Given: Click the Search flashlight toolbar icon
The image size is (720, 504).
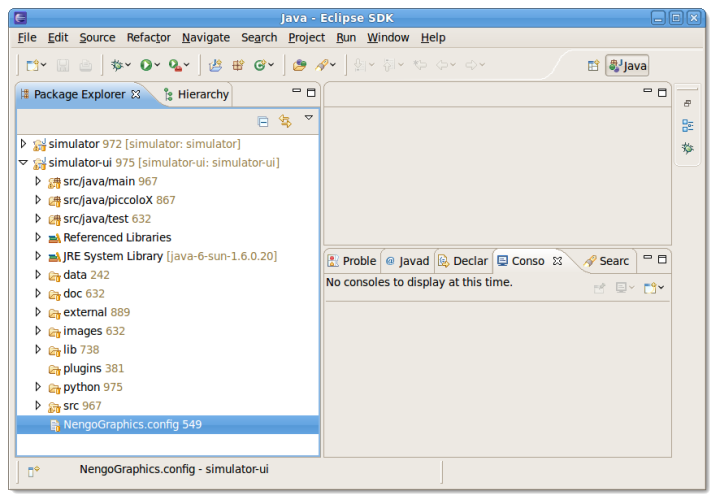Looking at the screenshot, I should 322,65.
